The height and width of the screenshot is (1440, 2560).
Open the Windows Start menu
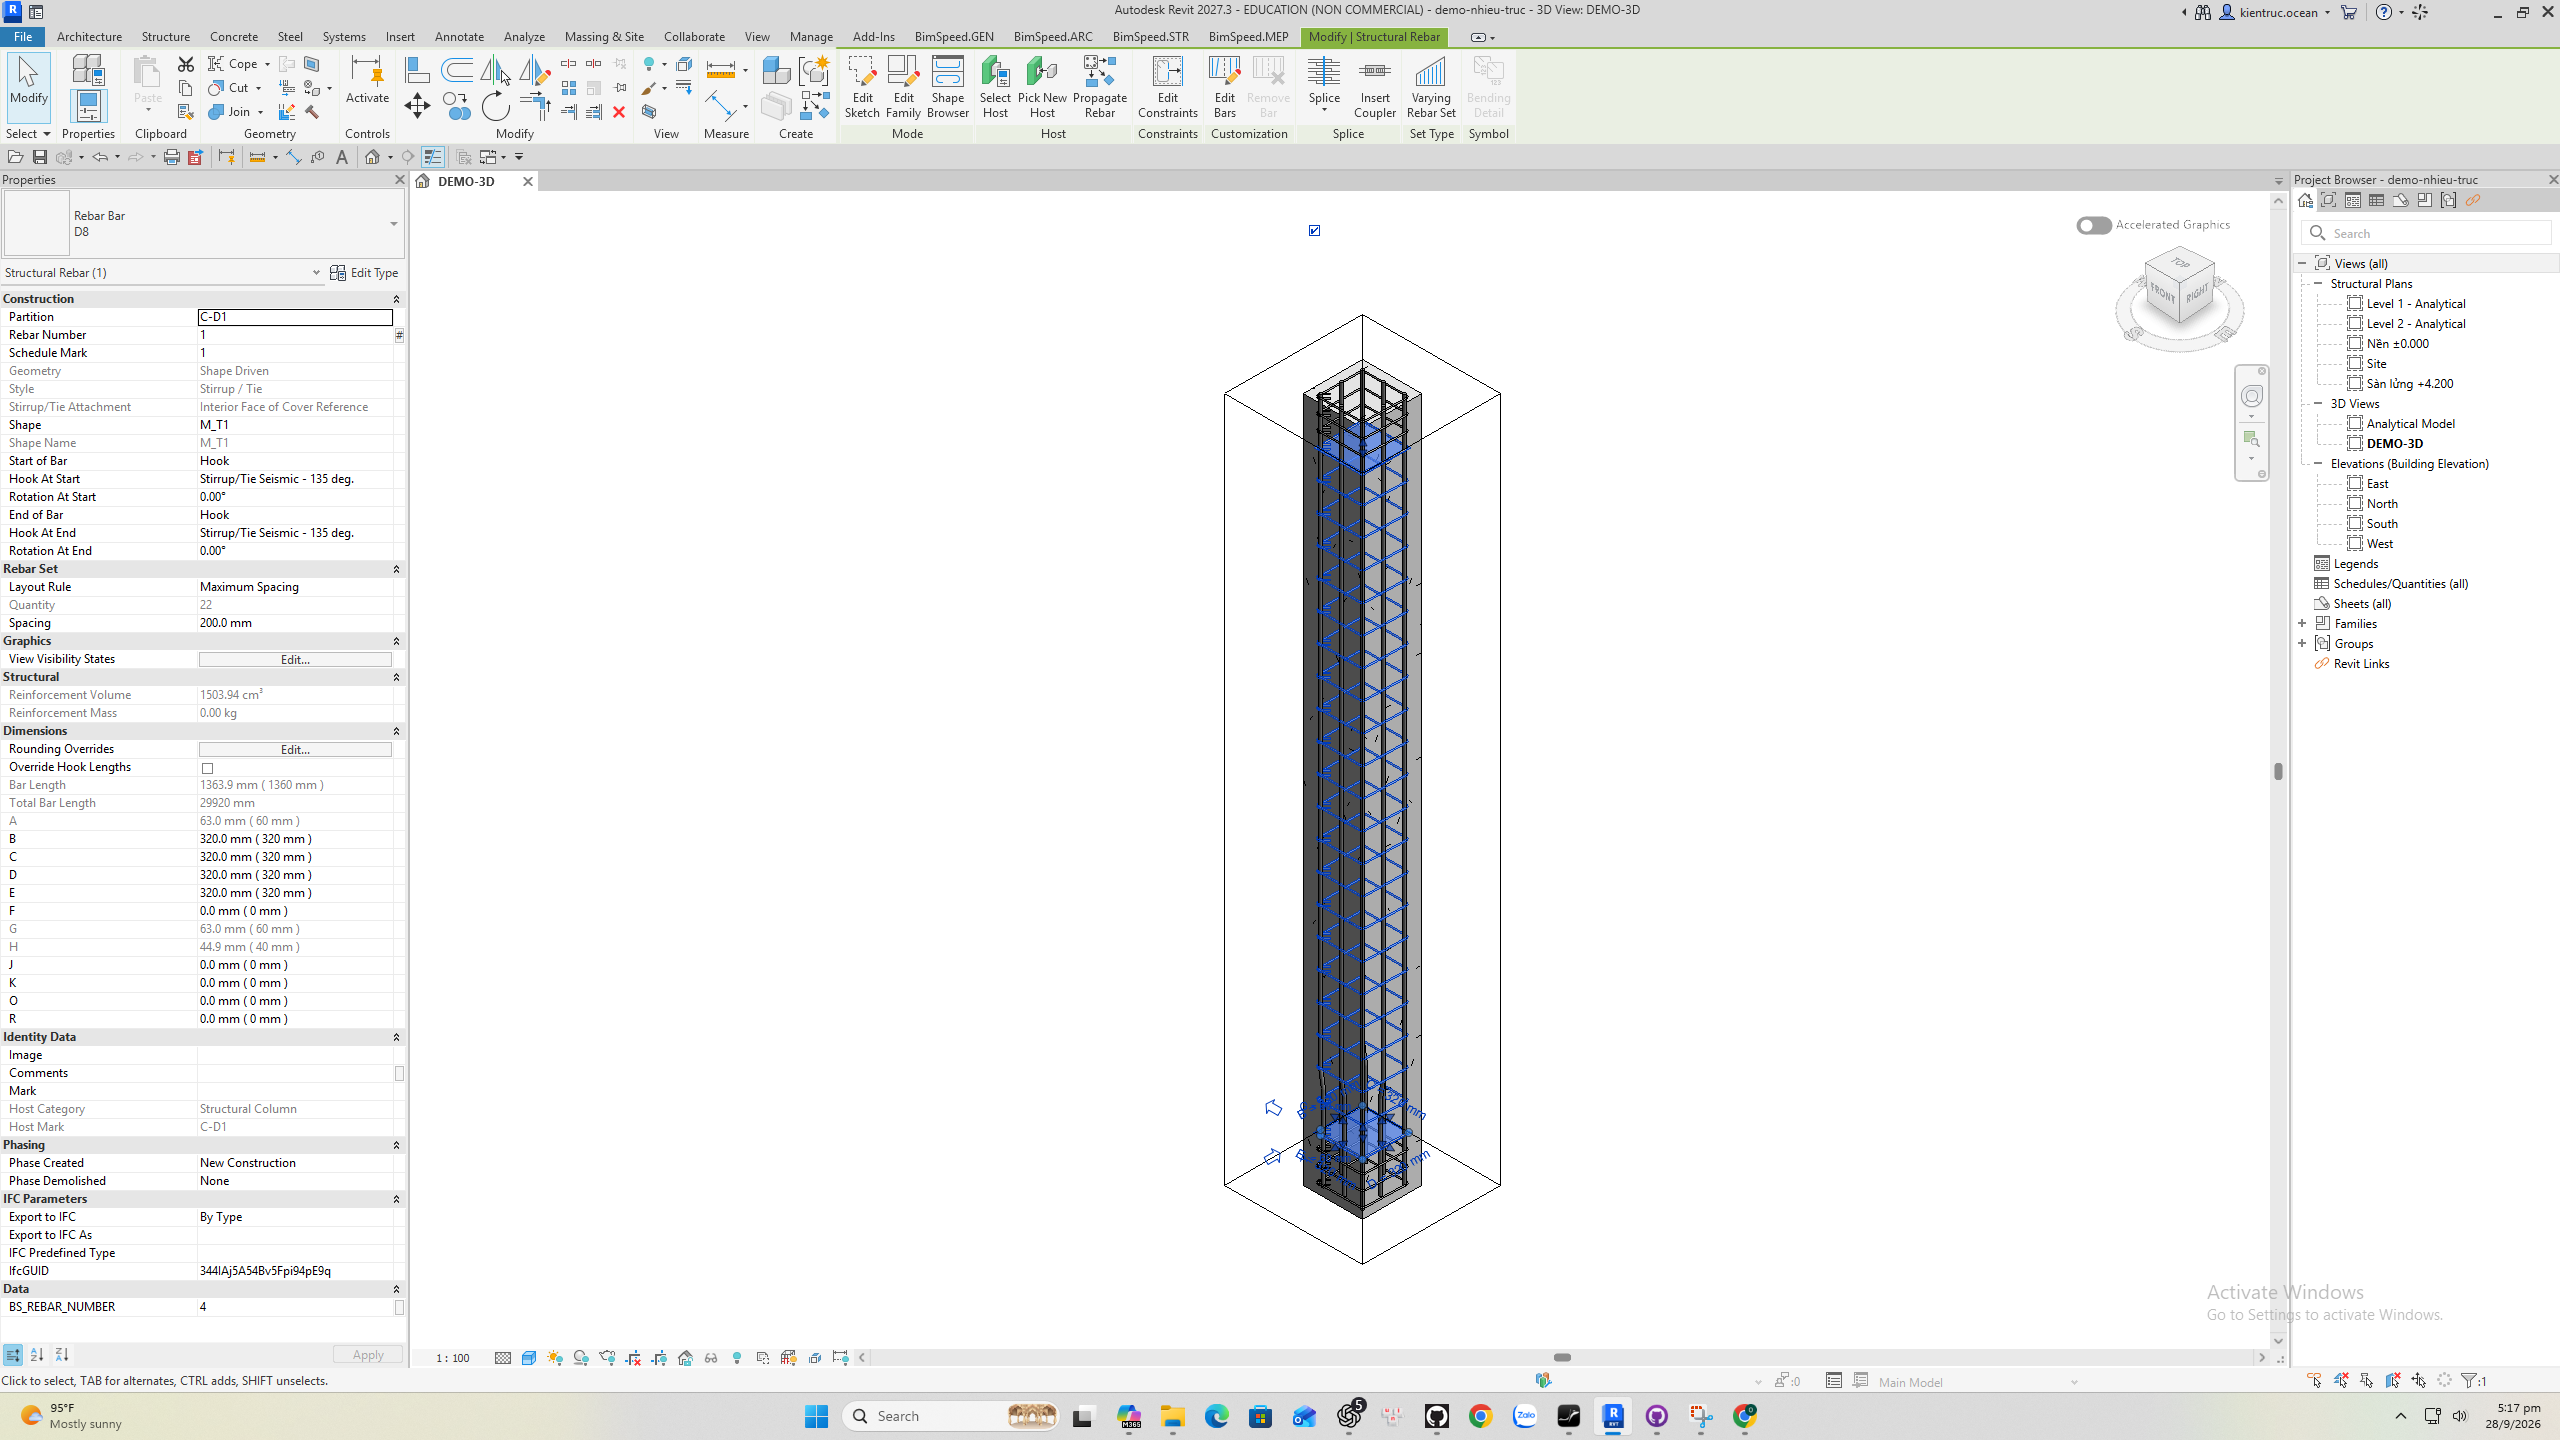(816, 1416)
